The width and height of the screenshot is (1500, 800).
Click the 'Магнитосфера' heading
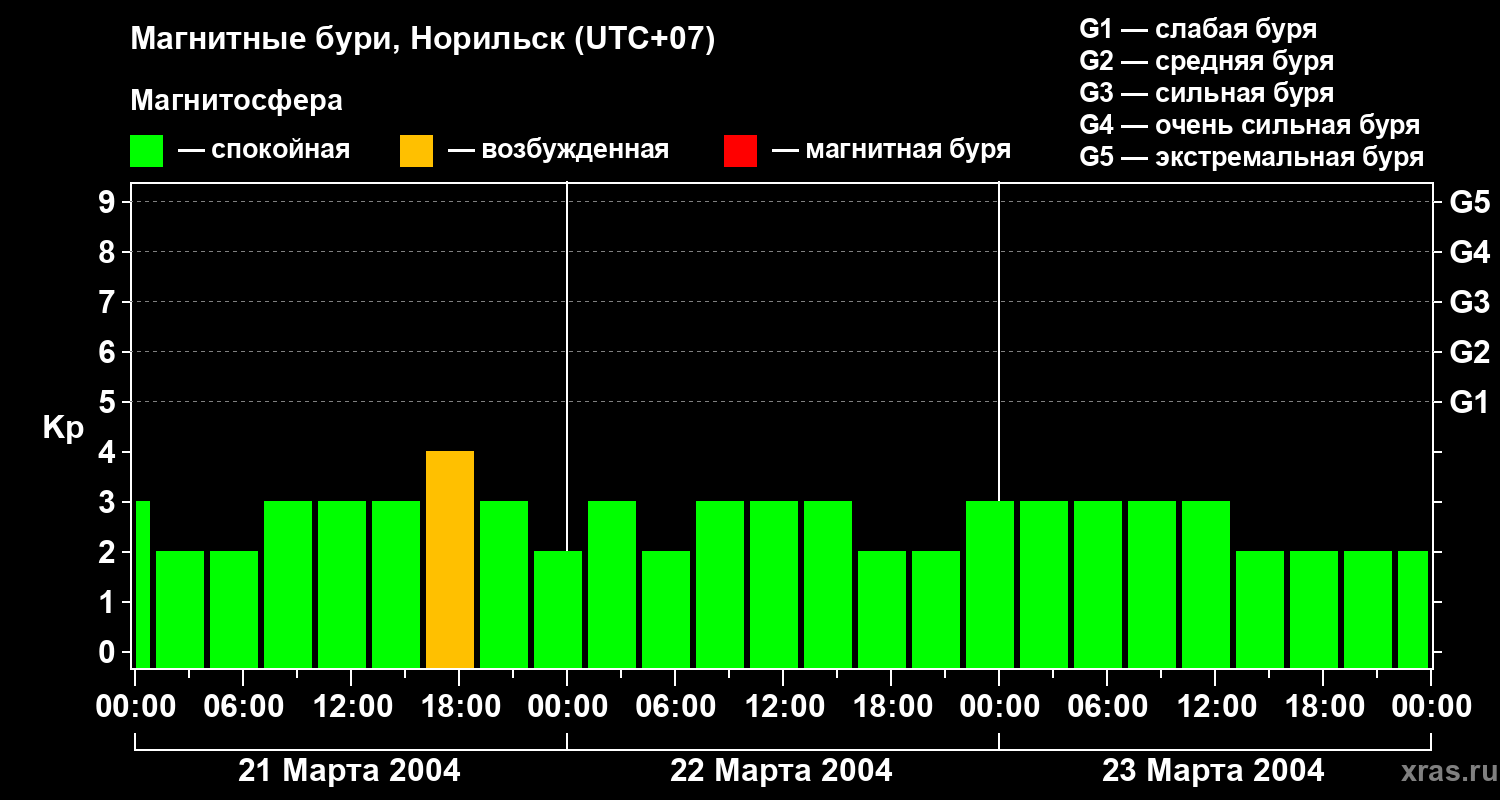[237, 101]
